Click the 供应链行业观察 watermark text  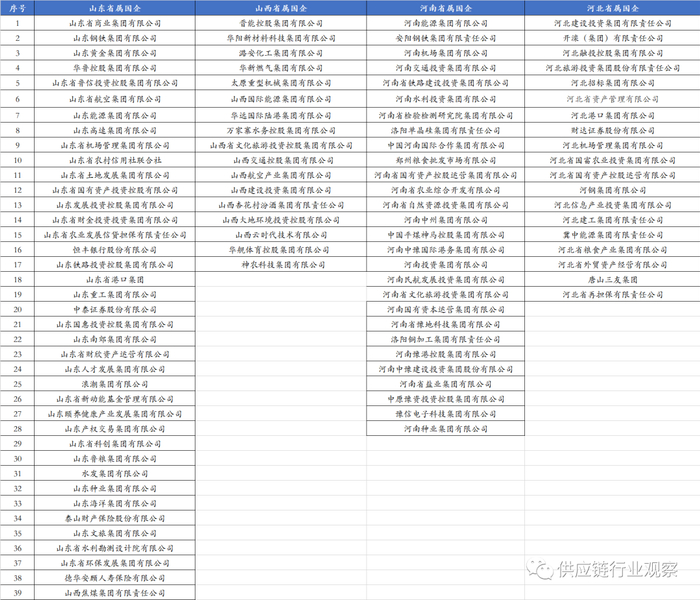(617, 569)
